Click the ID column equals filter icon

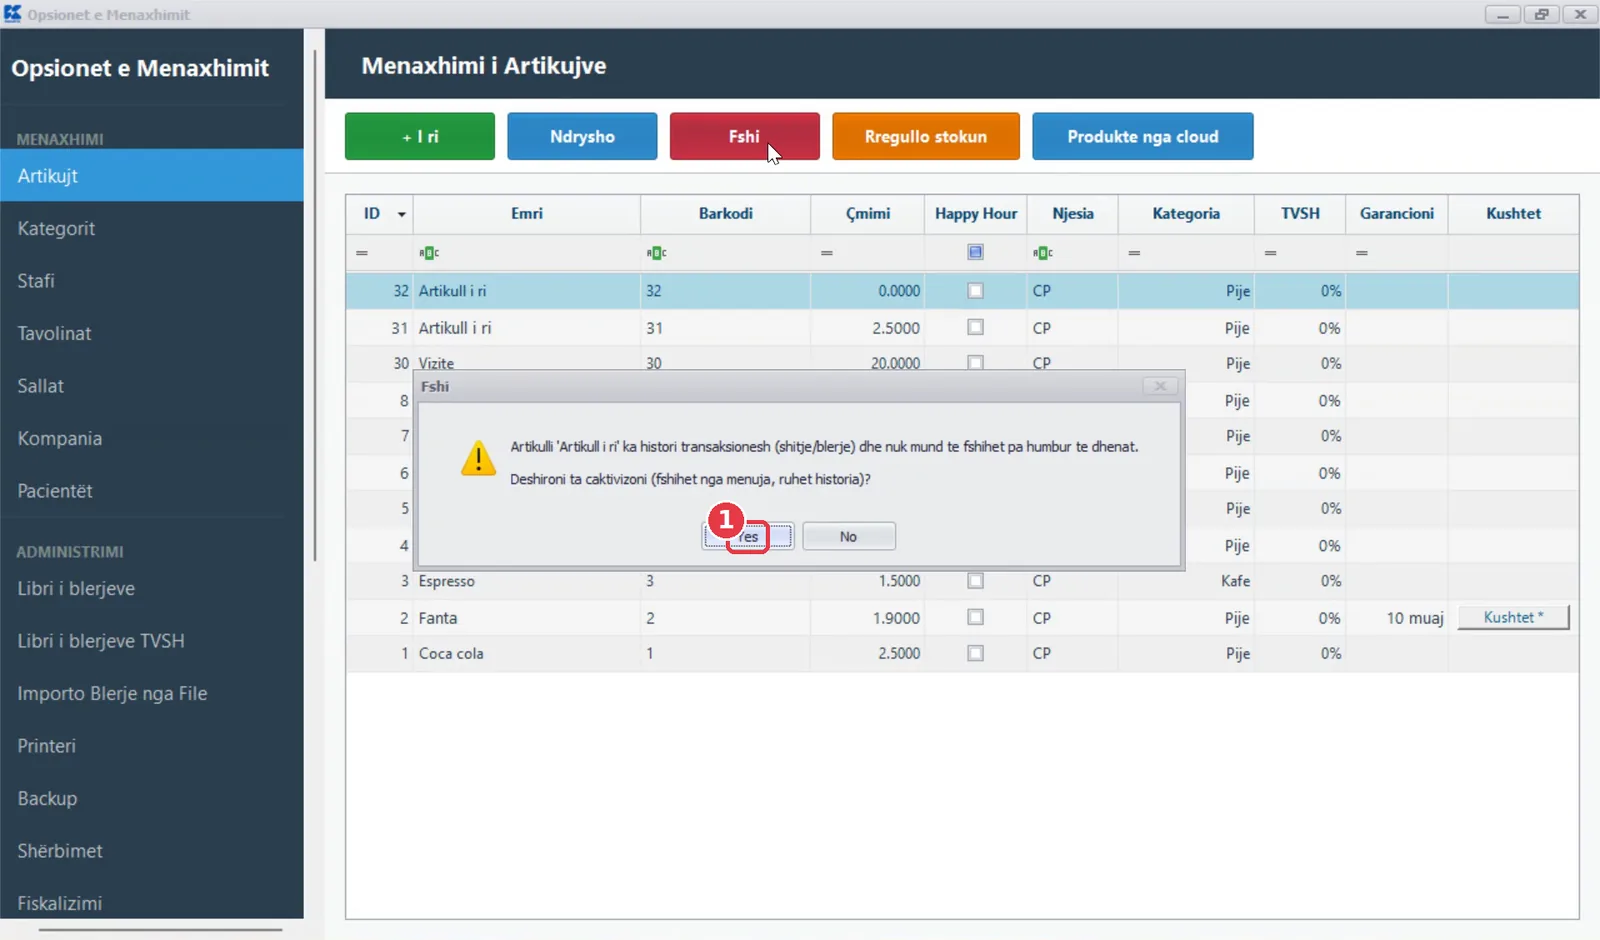tap(362, 253)
